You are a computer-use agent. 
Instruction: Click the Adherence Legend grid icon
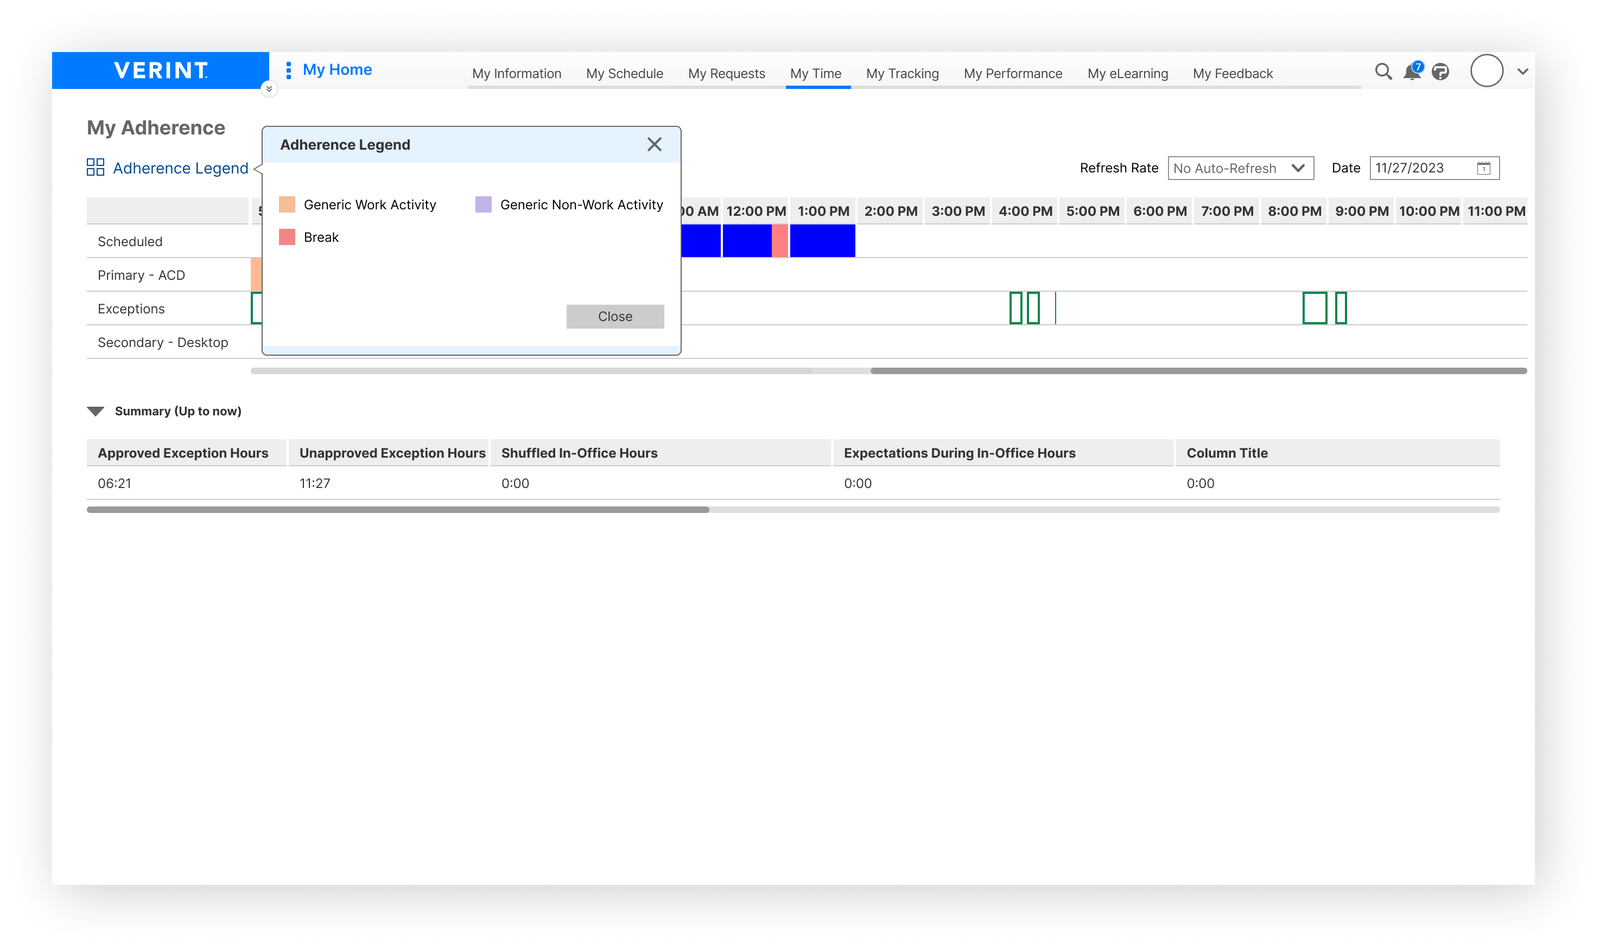(96, 168)
